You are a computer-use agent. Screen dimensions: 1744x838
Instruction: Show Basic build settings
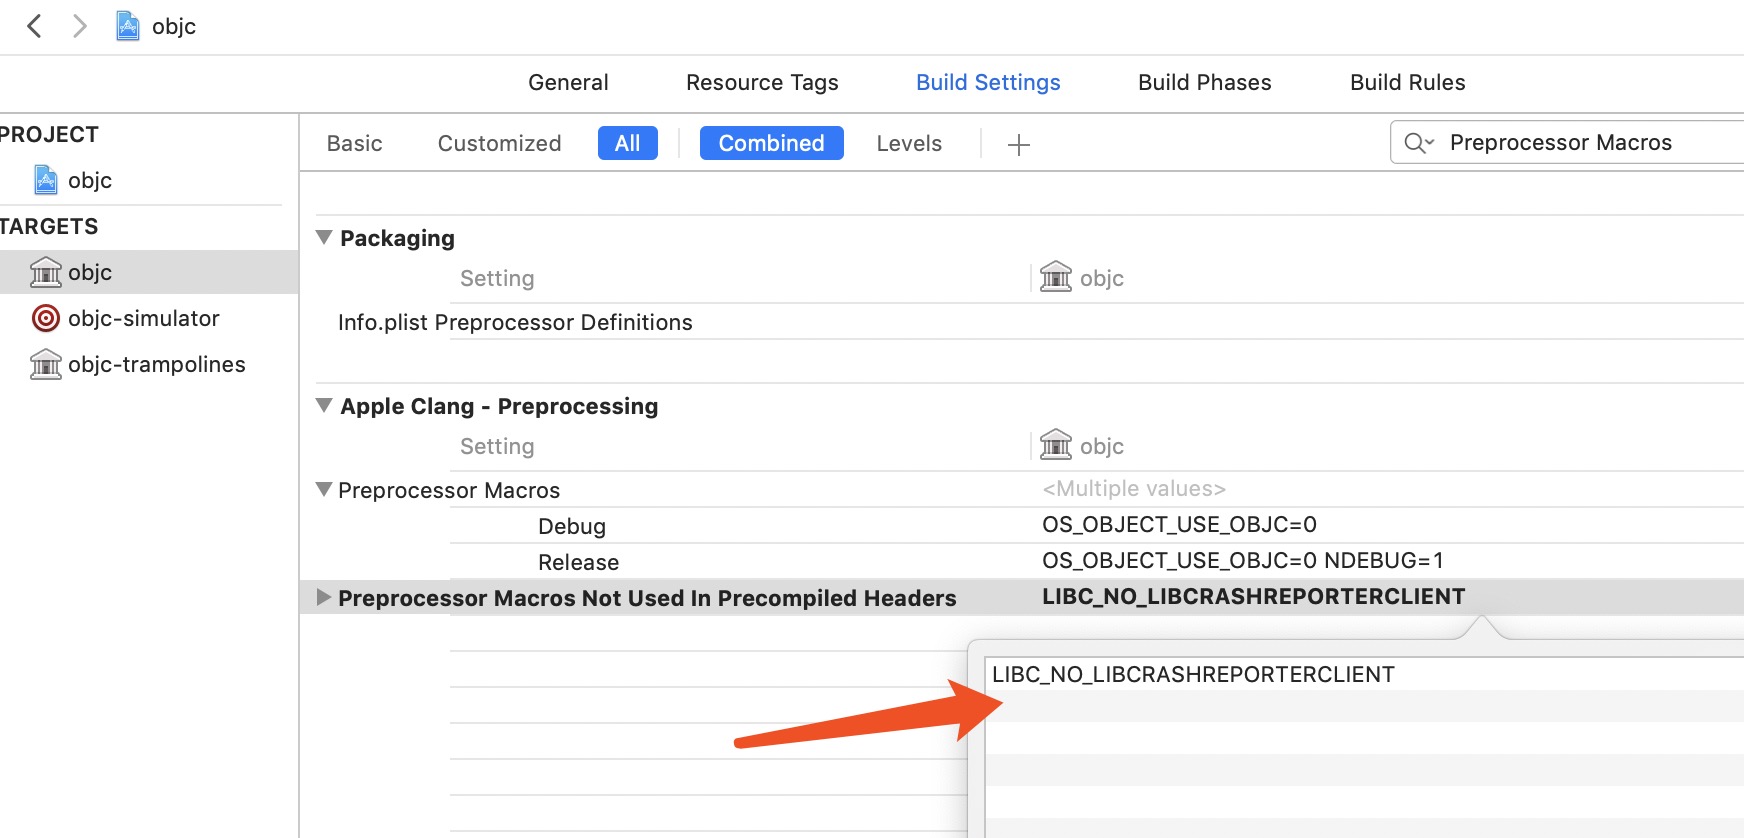(x=354, y=143)
